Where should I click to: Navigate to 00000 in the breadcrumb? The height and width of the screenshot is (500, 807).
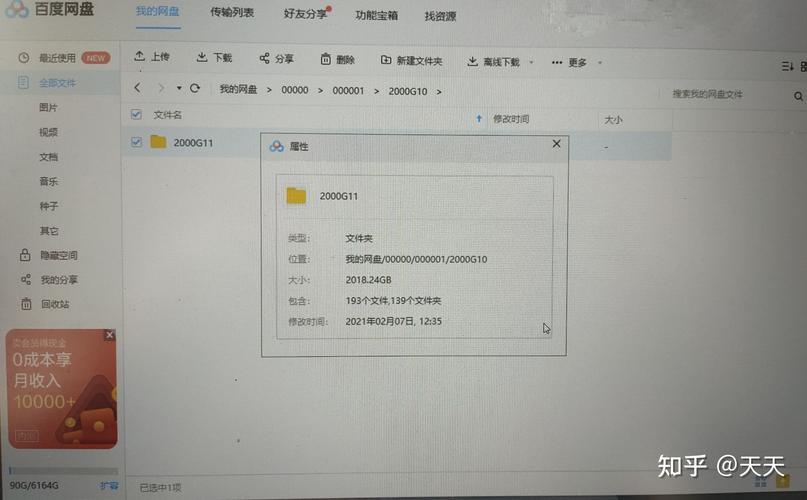pos(294,90)
